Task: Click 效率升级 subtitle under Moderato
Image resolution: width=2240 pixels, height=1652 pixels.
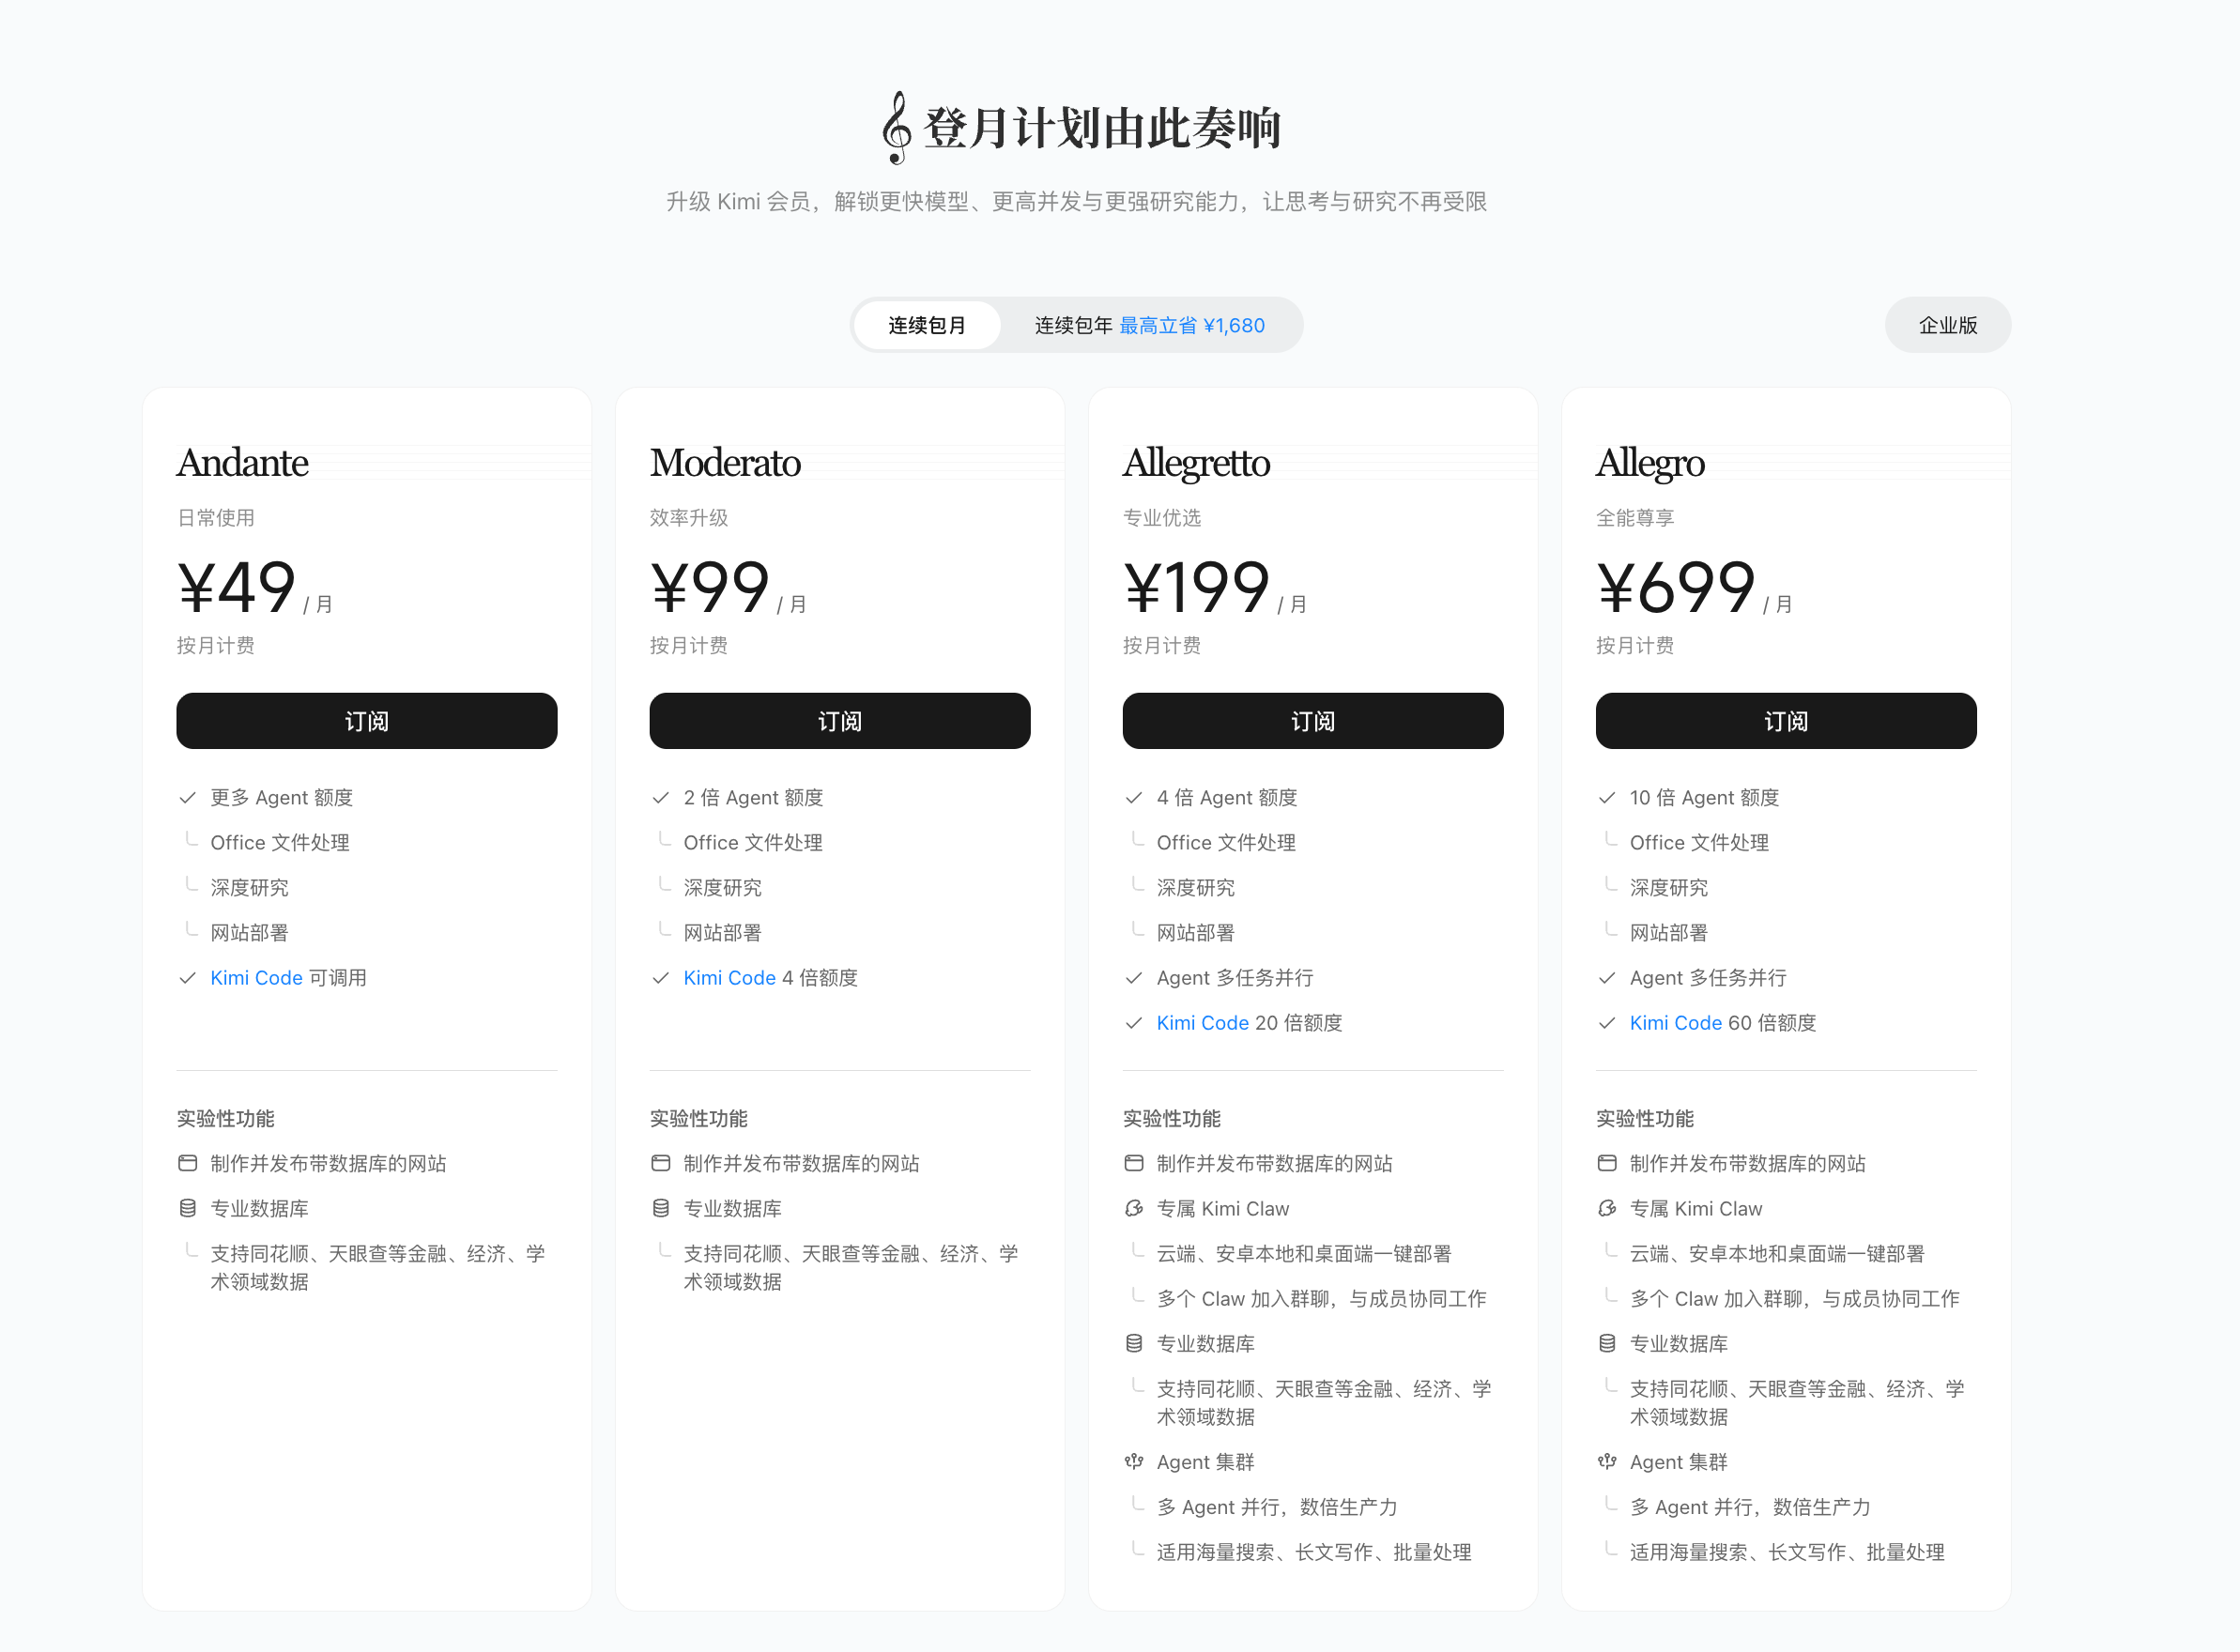Action: tap(689, 518)
